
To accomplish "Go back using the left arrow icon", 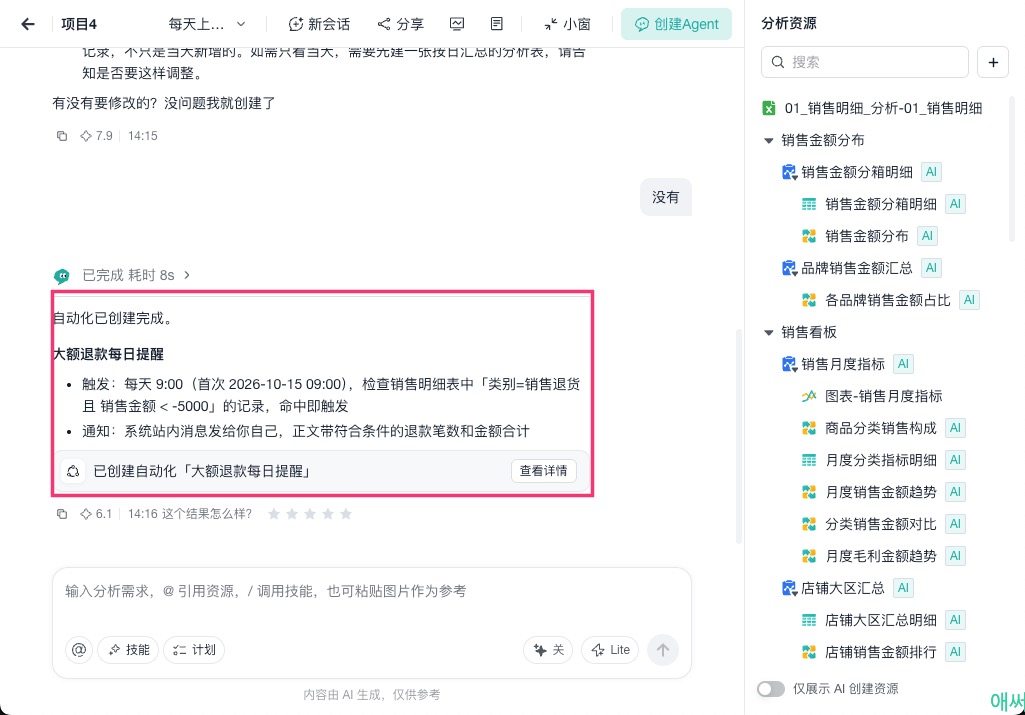I will click(27, 24).
